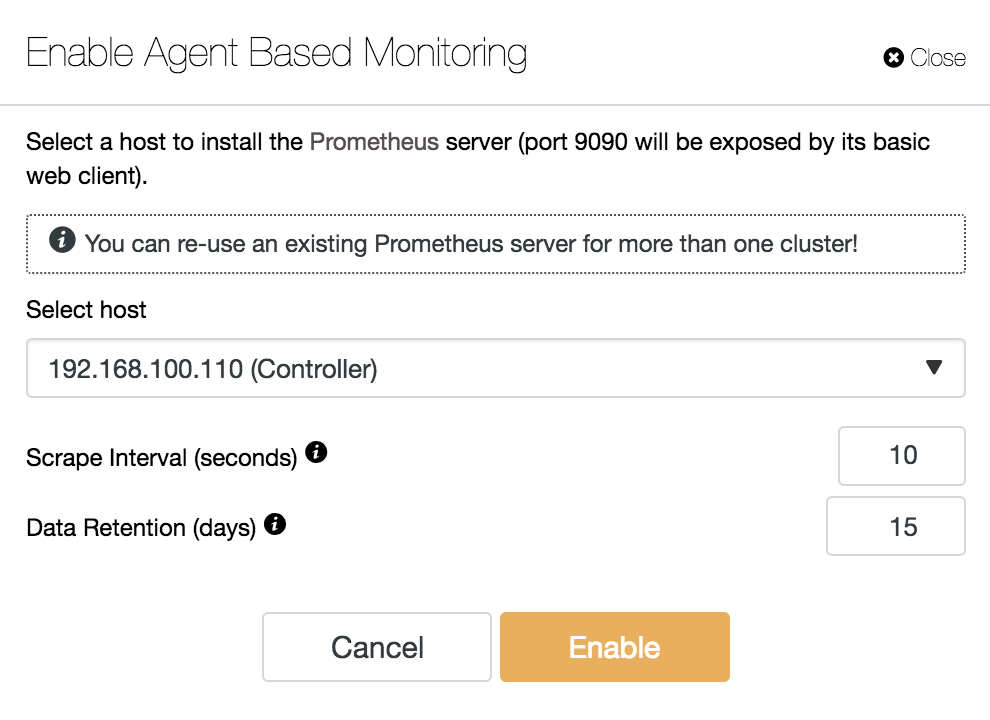The height and width of the screenshot is (720, 990).
Task: Focus the Scrape Interval field showing 10
Action: coord(902,456)
